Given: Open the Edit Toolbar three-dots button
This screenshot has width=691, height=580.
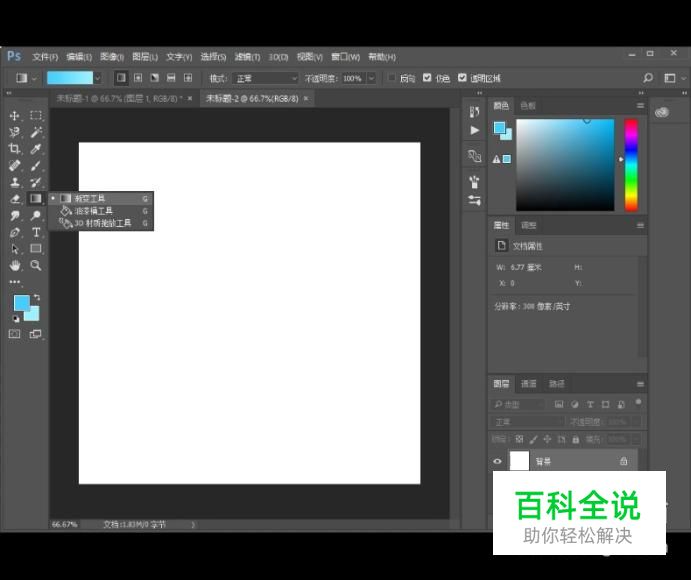Looking at the screenshot, I should click(15, 282).
